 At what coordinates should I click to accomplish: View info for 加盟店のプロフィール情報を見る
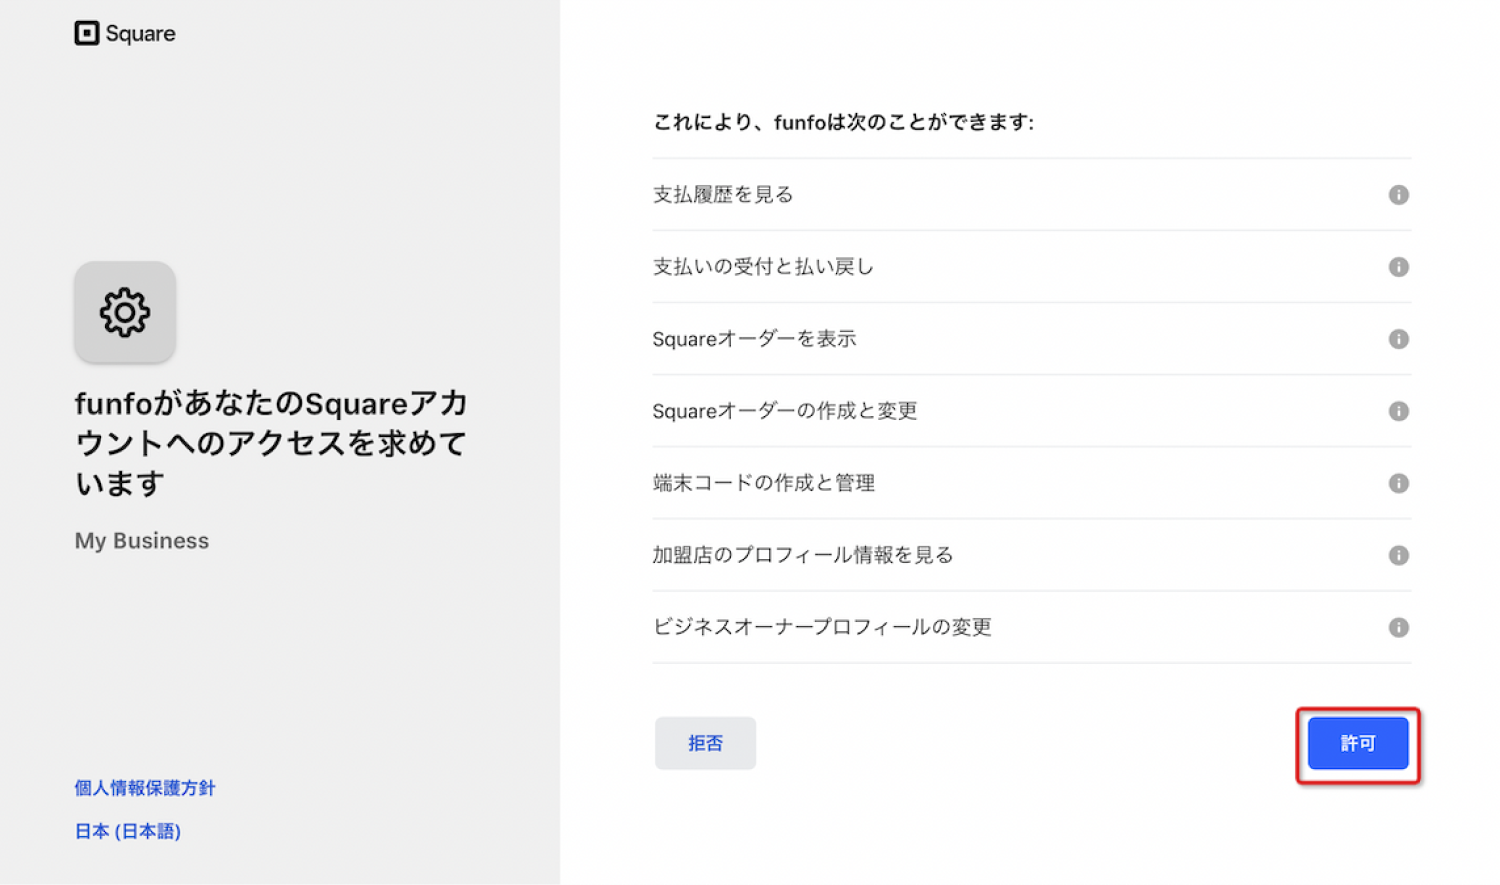pyautogui.click(x=1398, y=555)
